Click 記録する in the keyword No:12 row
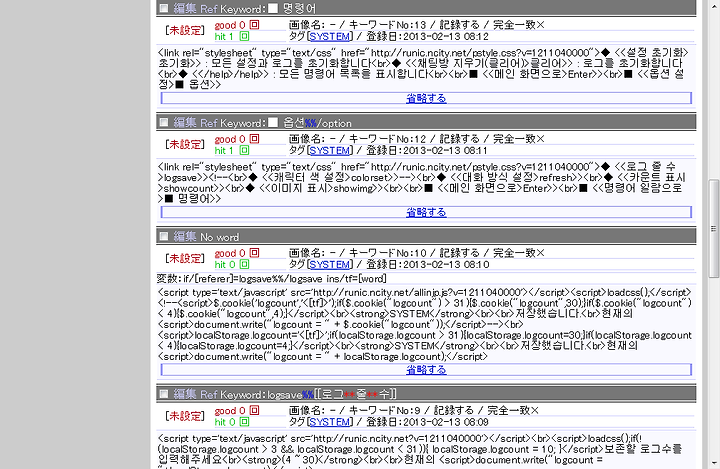 459,139
